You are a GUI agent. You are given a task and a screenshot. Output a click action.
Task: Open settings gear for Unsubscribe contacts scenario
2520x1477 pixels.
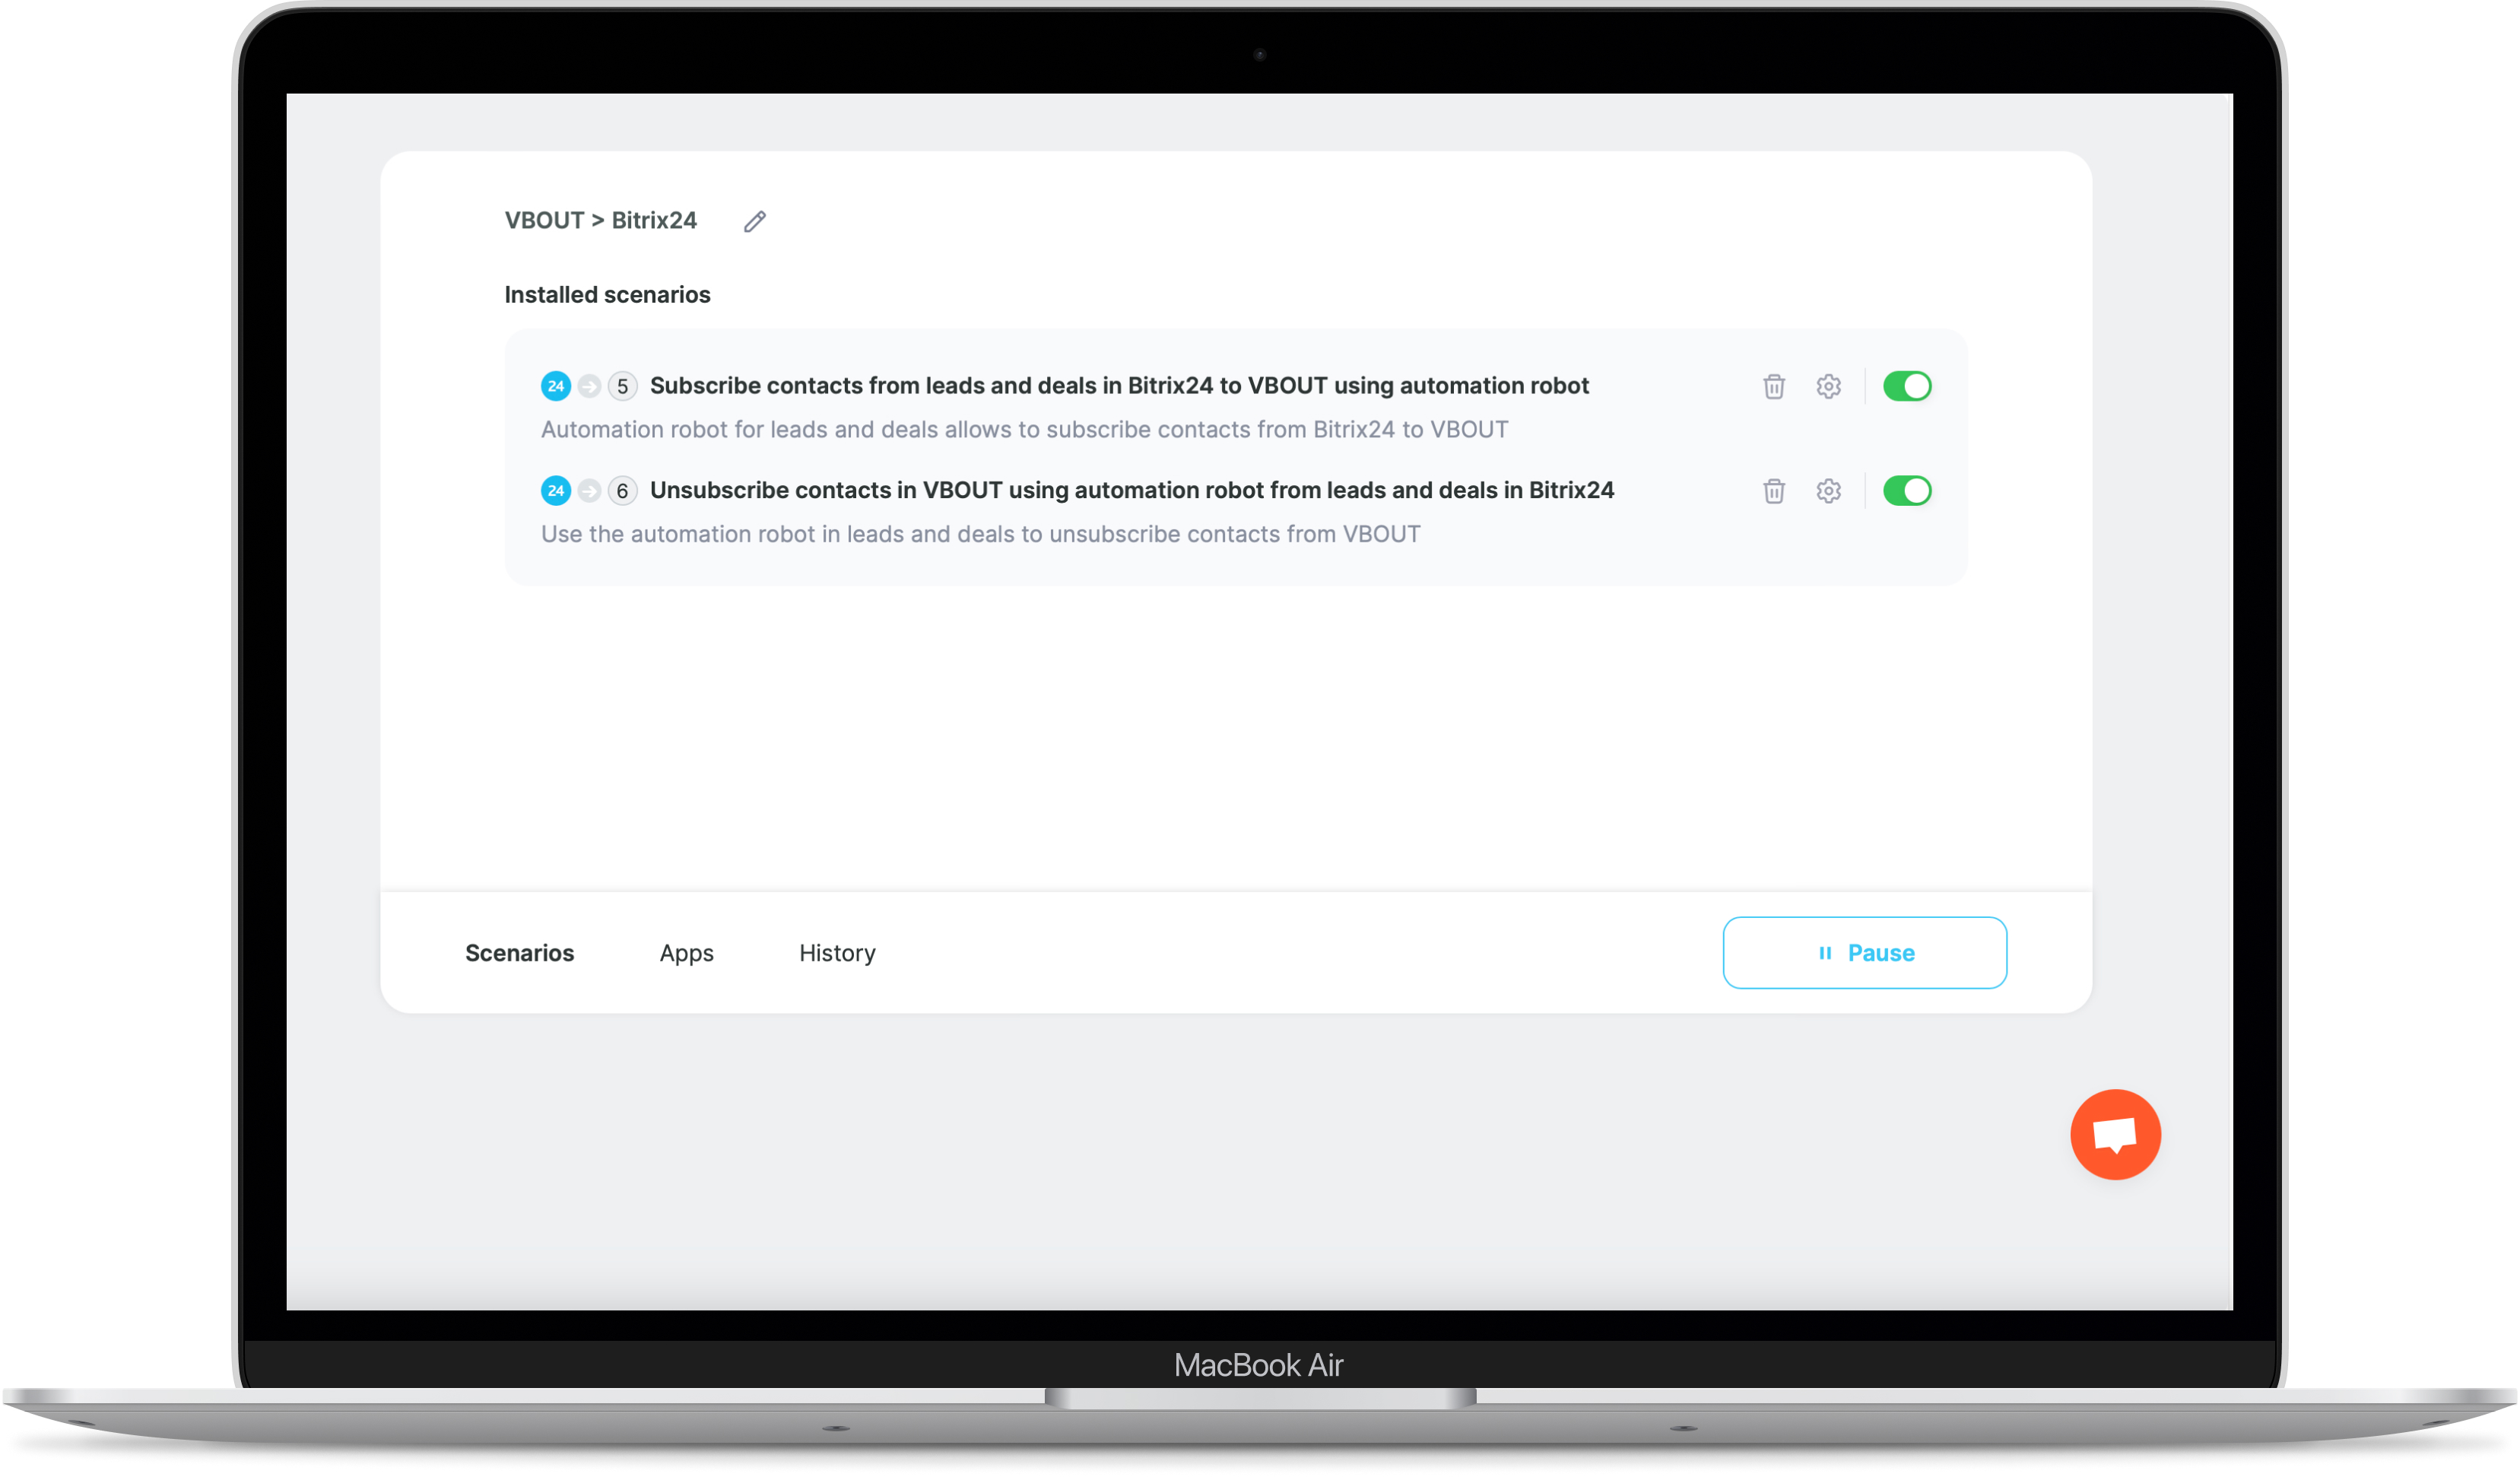tap(1829, 491)
